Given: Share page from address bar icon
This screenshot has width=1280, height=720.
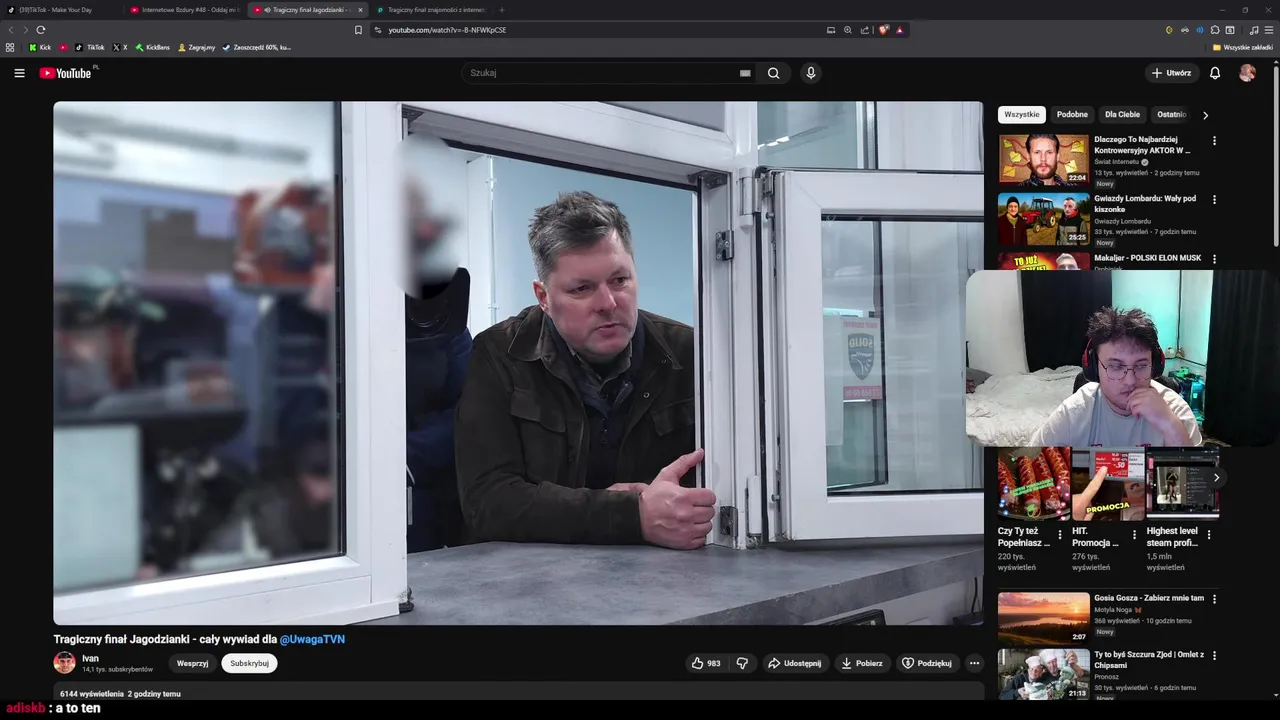Looking at the screenshot, I should pyautogui.click(x=865, y=30).
